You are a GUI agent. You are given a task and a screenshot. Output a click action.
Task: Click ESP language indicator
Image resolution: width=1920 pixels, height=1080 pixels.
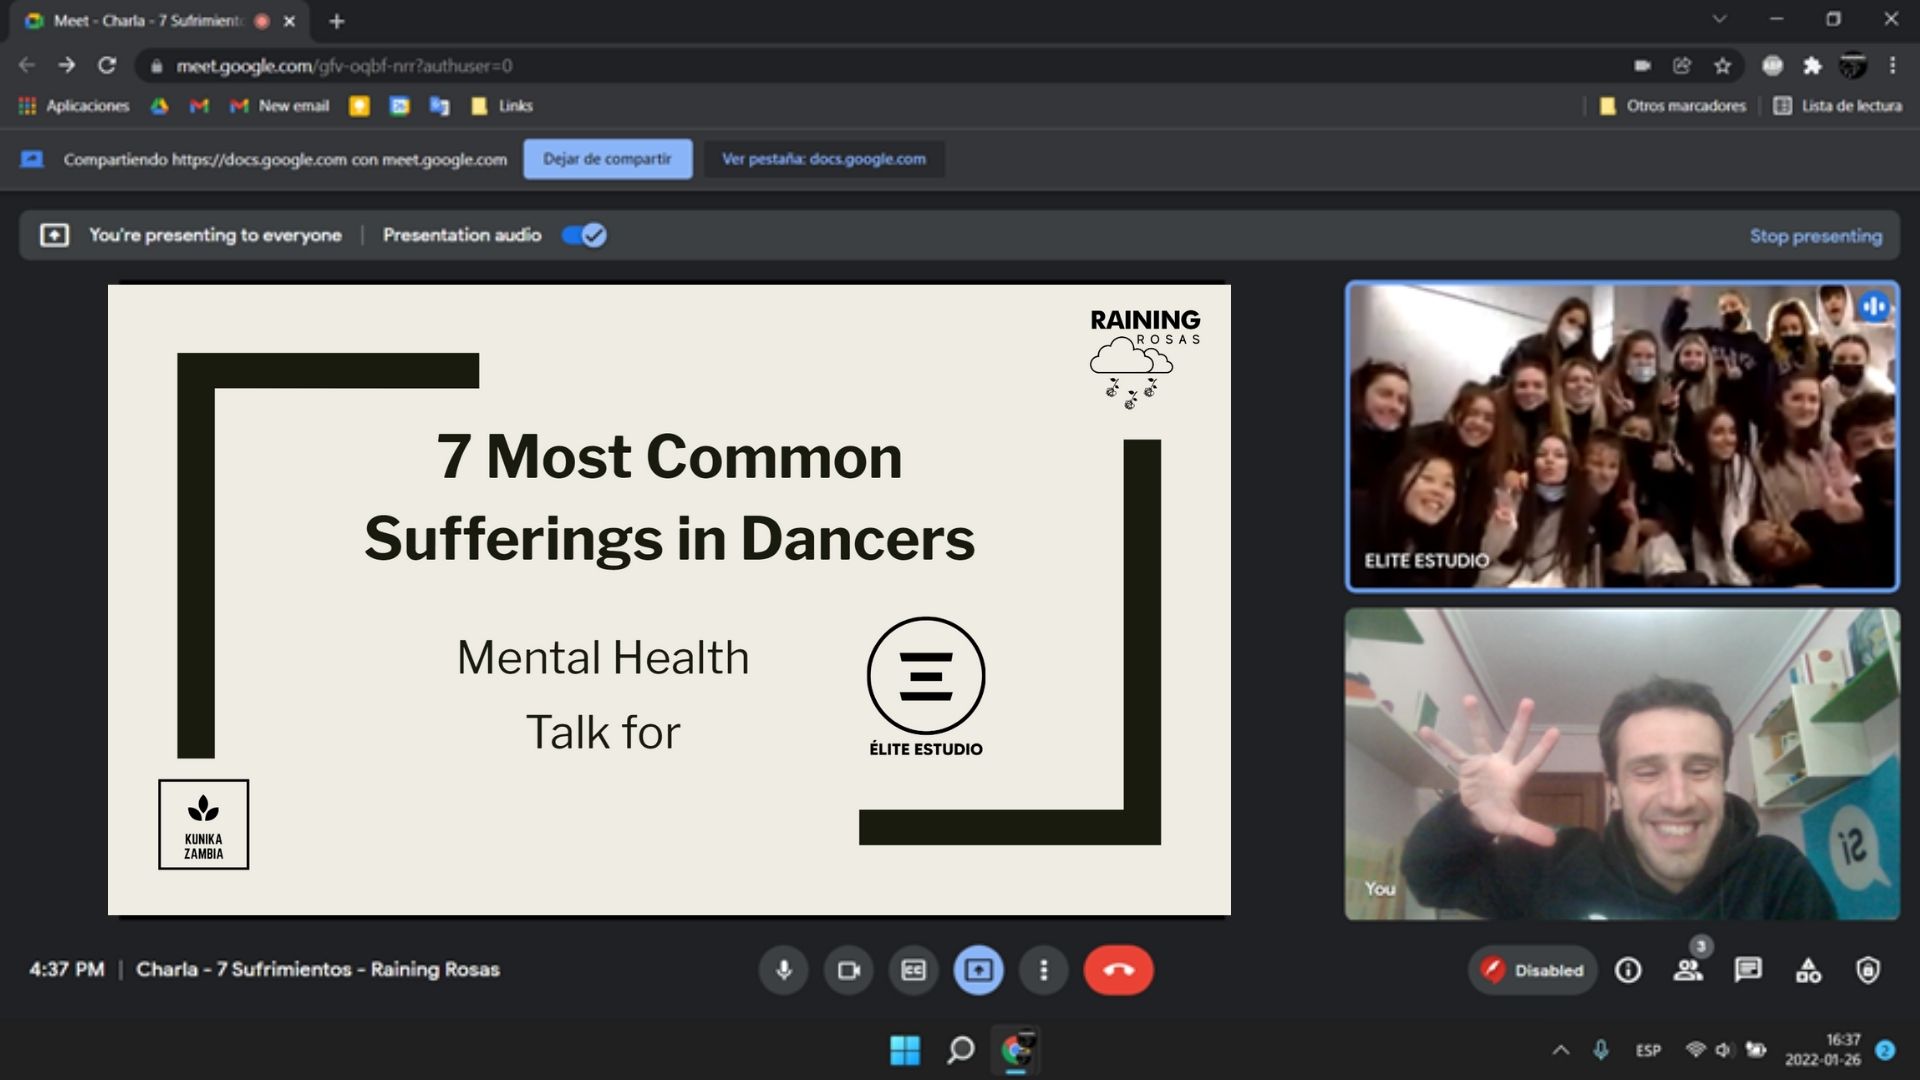click(1648, 1050)
